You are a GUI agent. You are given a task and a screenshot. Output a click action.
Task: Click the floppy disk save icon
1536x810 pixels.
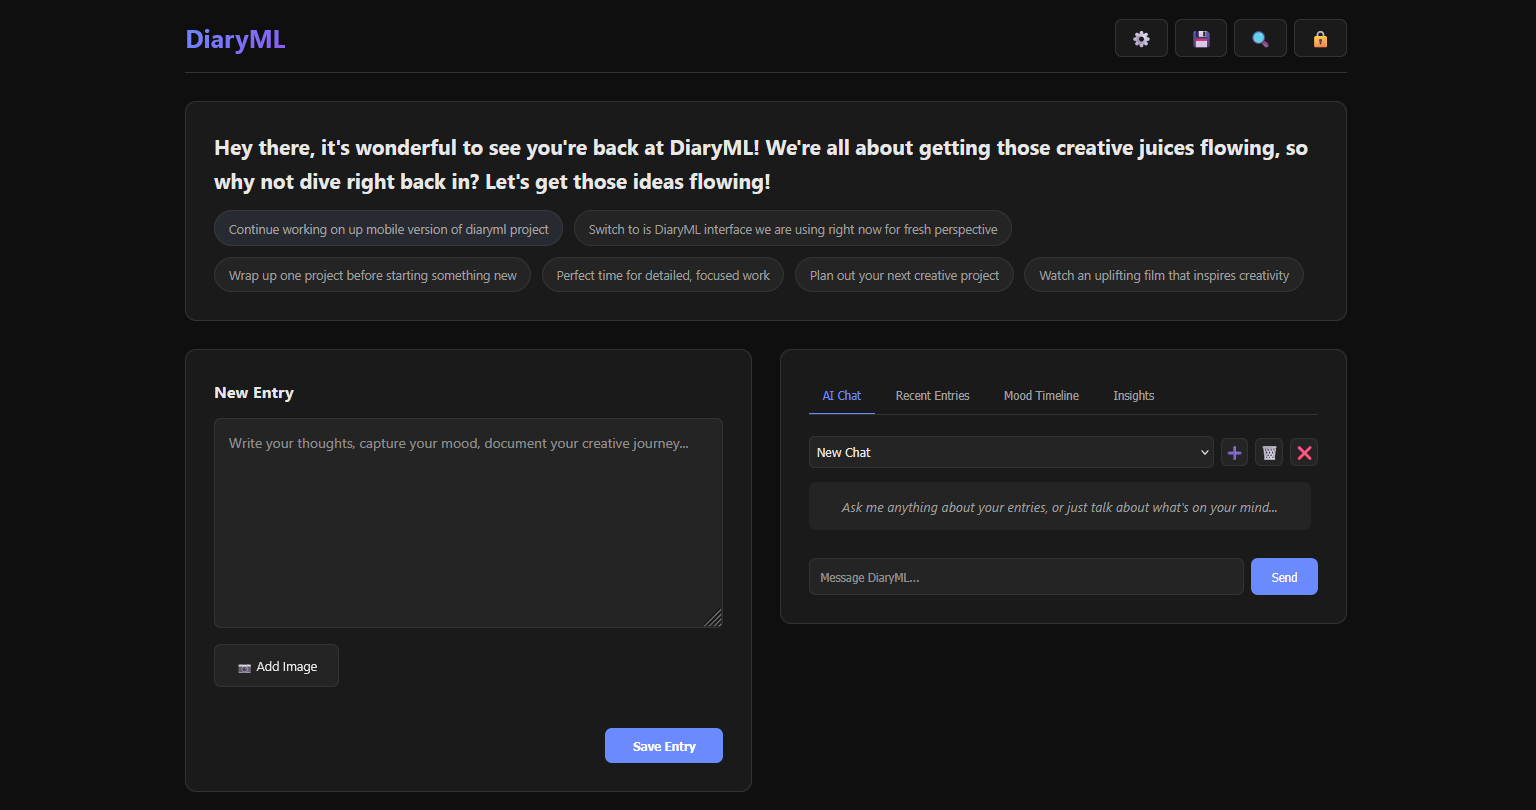tap(1200, 38)
